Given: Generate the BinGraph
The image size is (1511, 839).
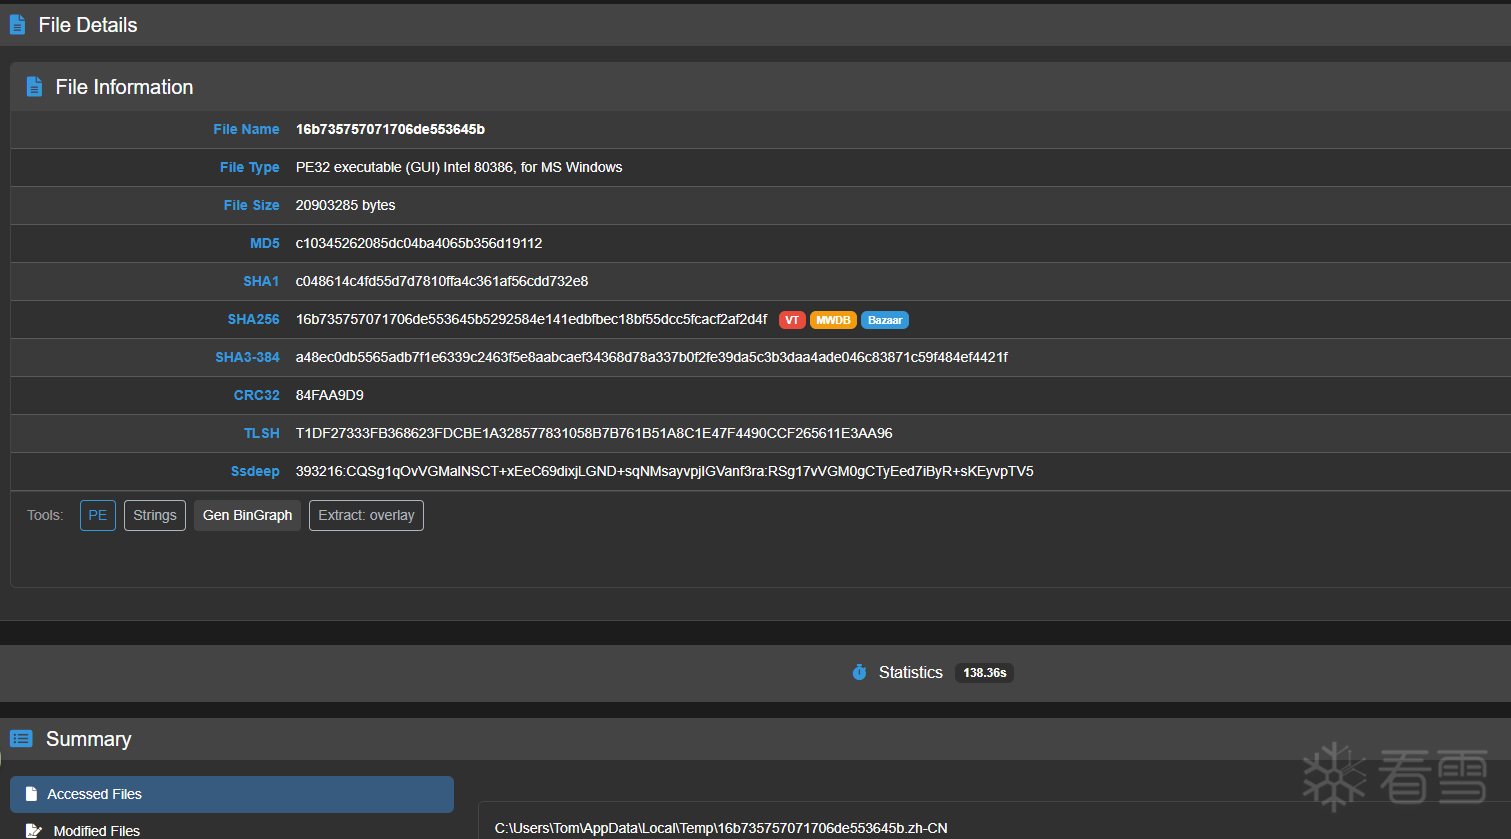Looking at the screenshot, I should pos(248,515).
